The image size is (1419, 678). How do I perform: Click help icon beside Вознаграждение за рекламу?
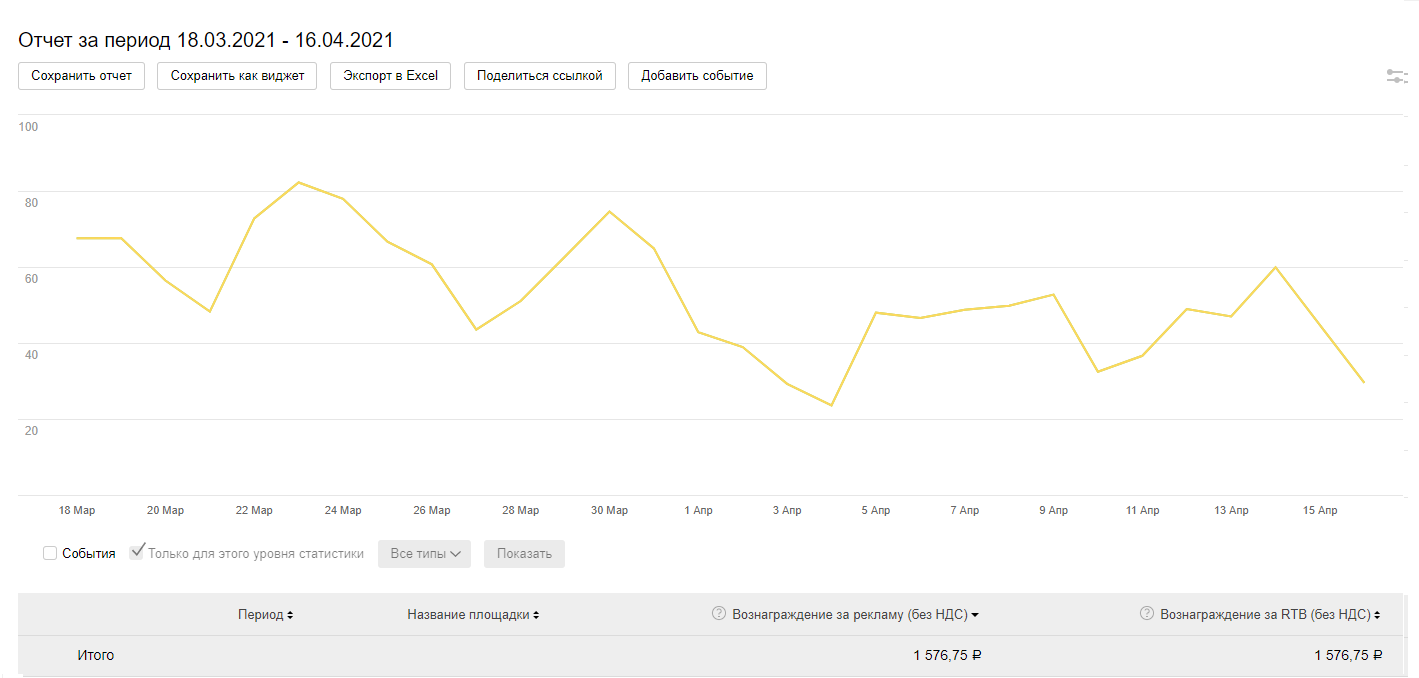coord(718,614)
